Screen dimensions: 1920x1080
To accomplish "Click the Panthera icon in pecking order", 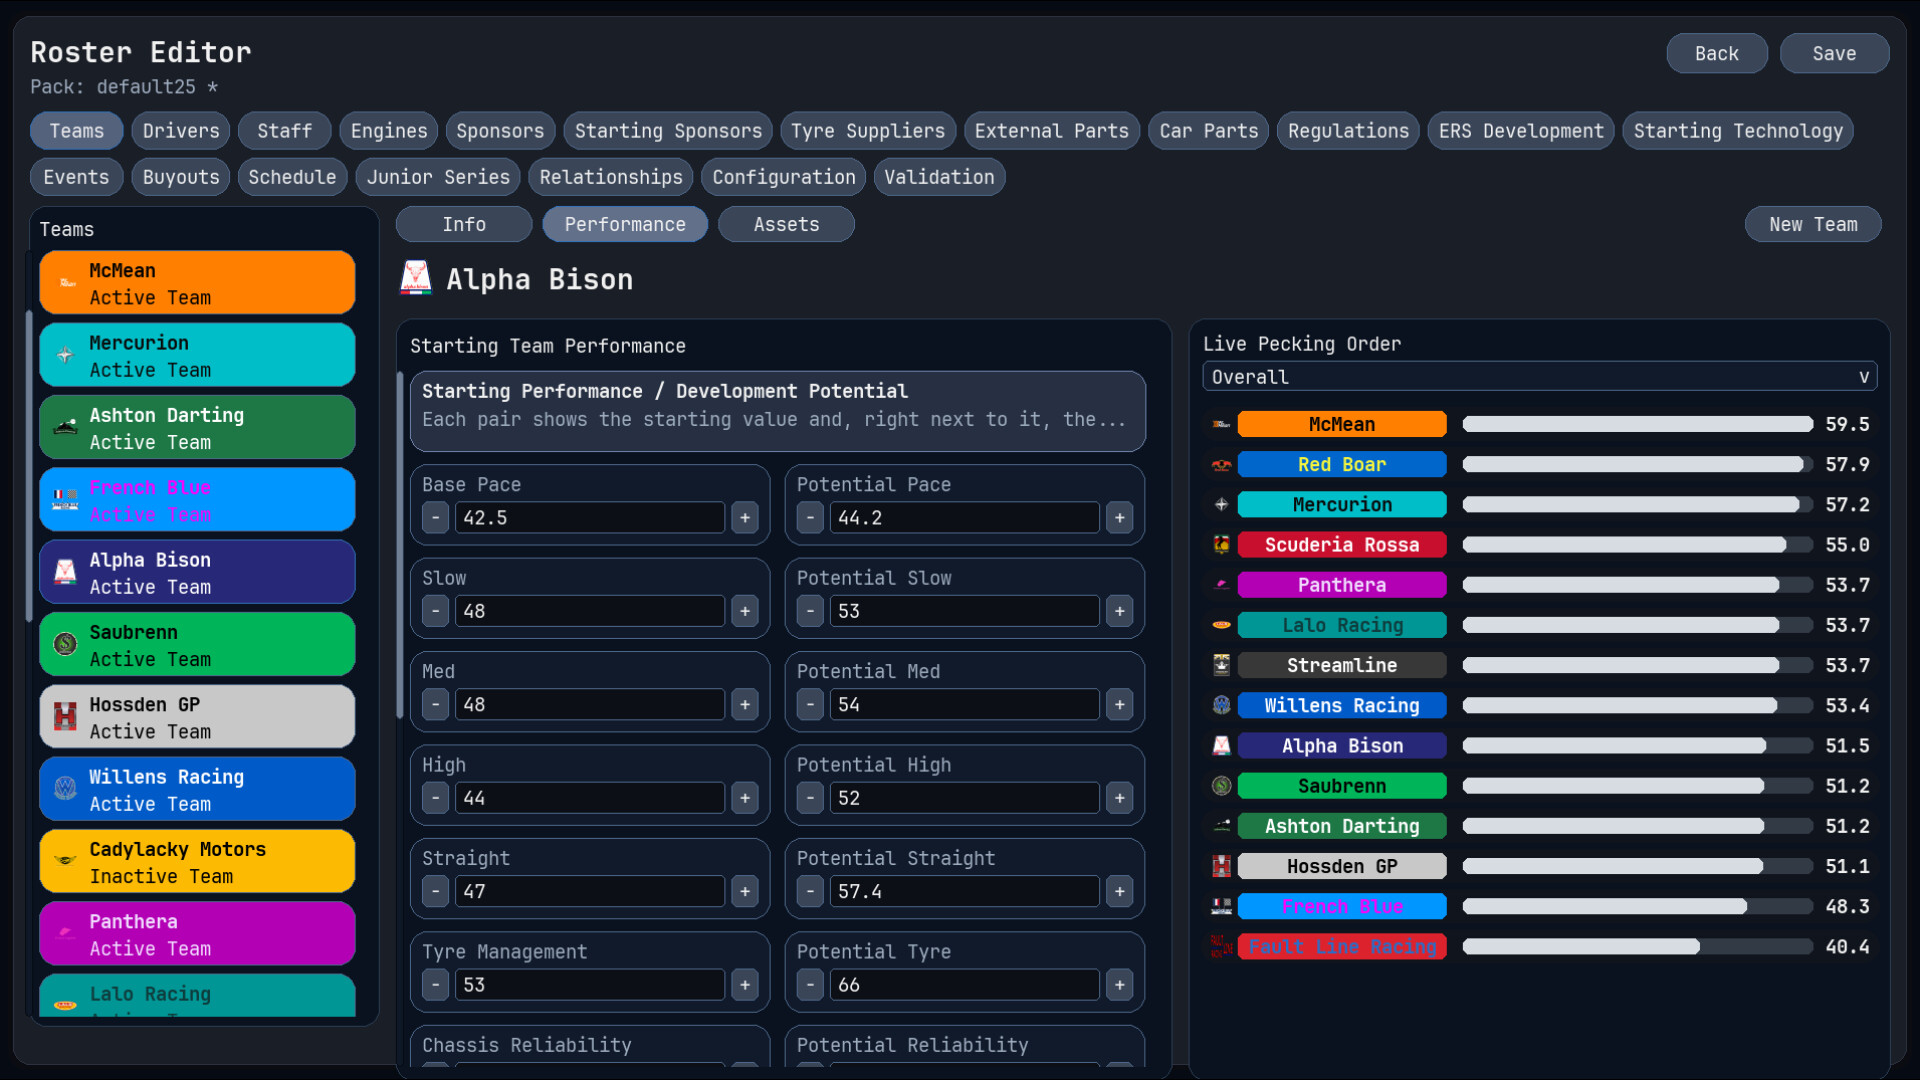I will click(x=1221, y=584).
